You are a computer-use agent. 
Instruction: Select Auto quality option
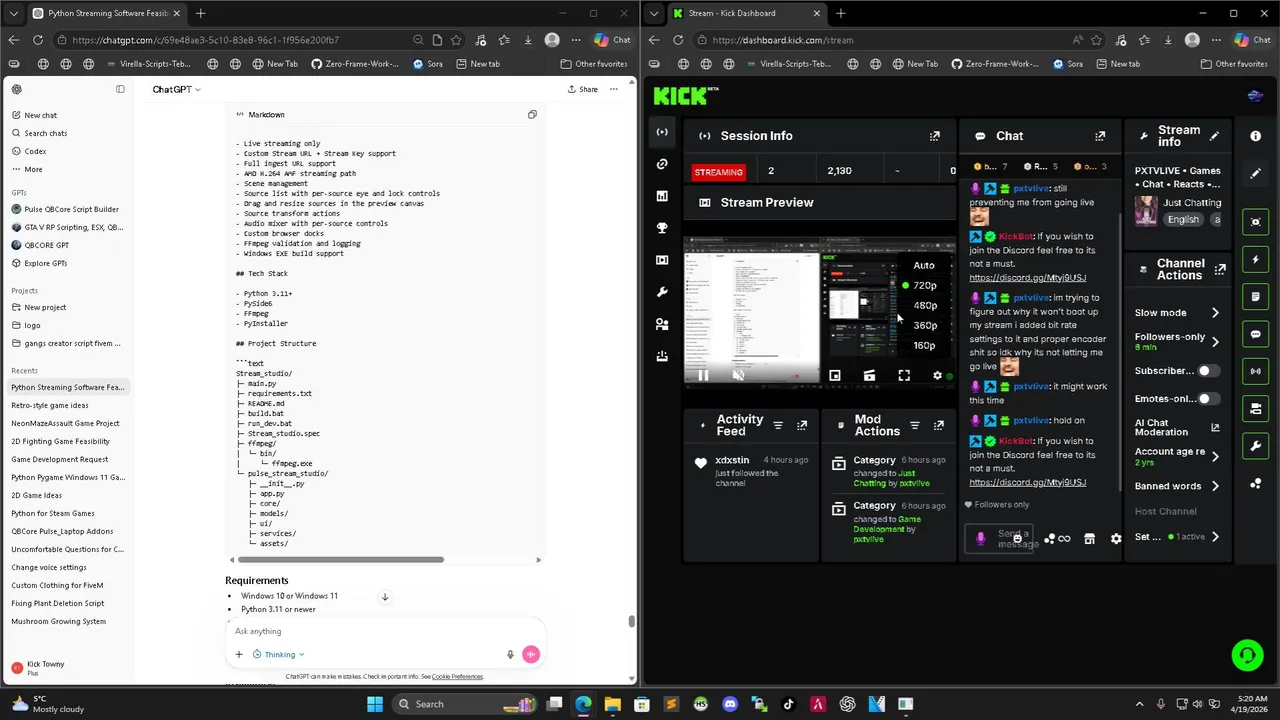coord(924,265)
